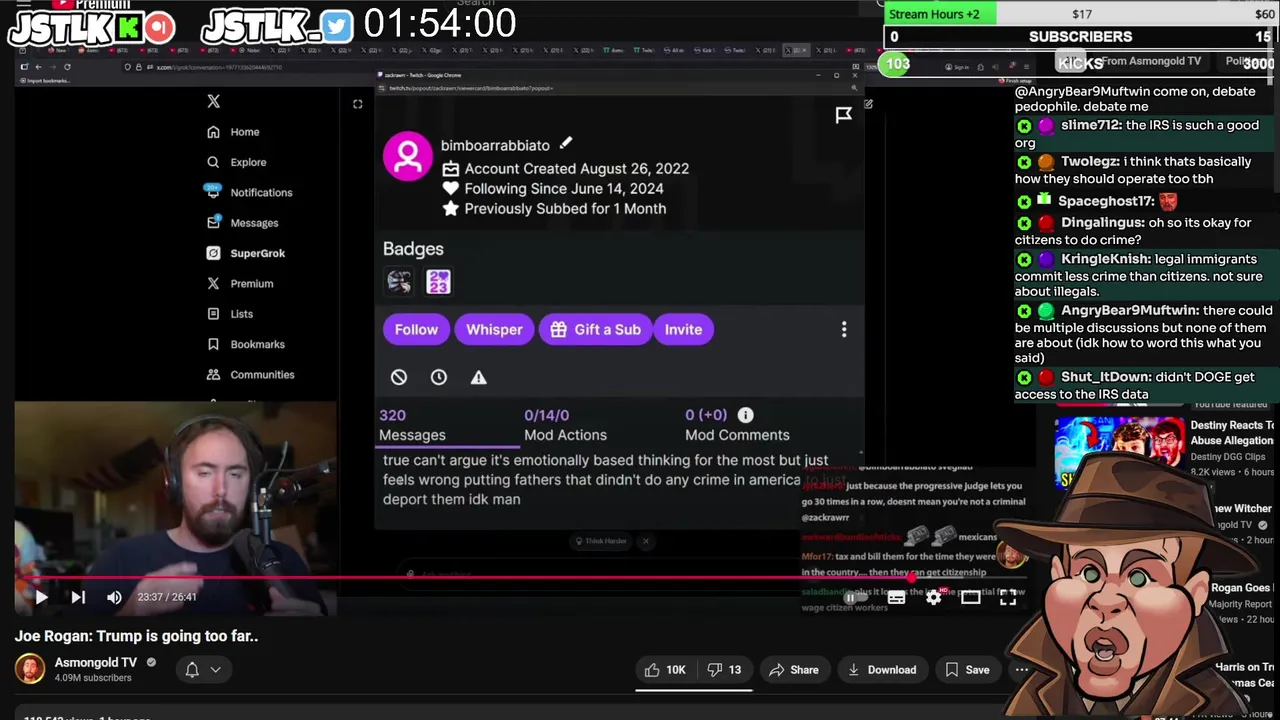Image resolution: width=1280 pixels, height=720 pixels.
Task: Open the Asmongold TV channel avatar
Action: 30,669
